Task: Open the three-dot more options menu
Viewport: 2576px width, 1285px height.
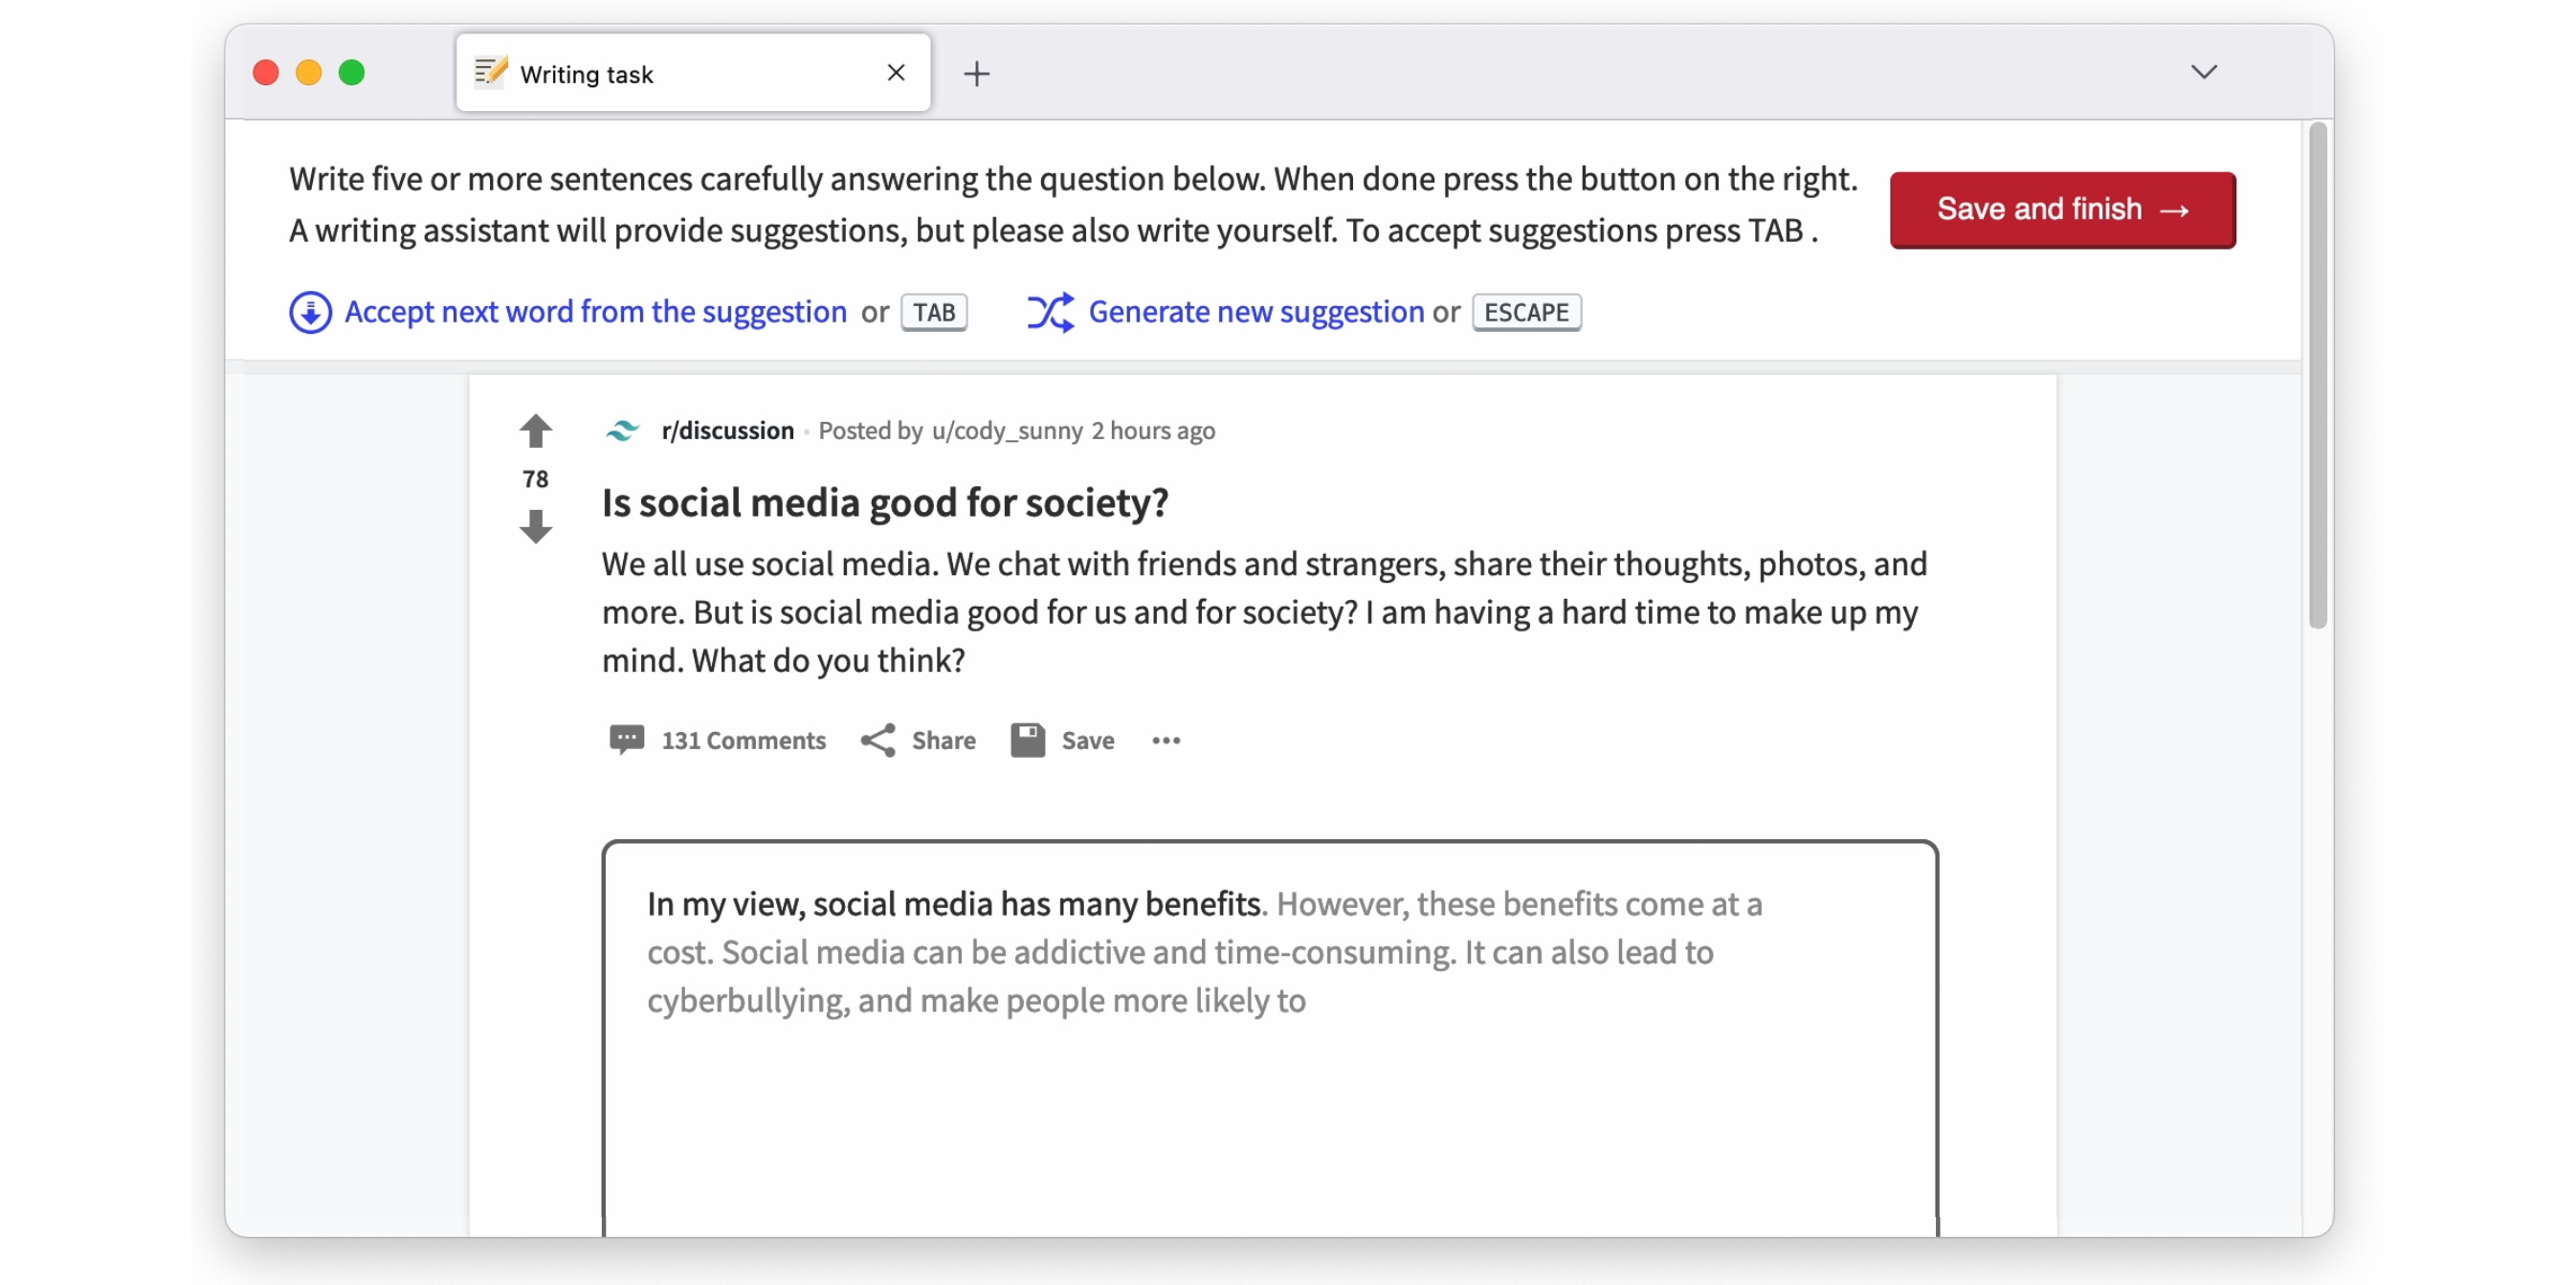Action: [1166, 740]
